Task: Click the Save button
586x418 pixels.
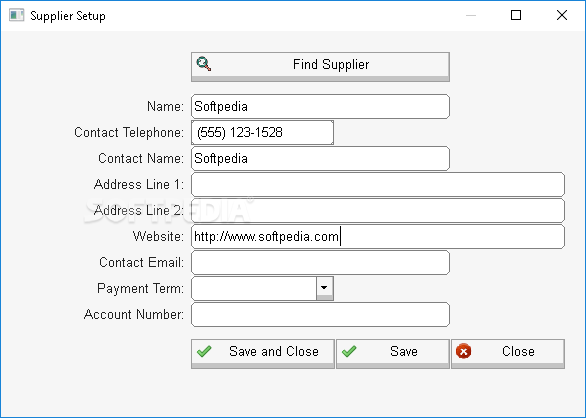Action: tap(393, 354)
